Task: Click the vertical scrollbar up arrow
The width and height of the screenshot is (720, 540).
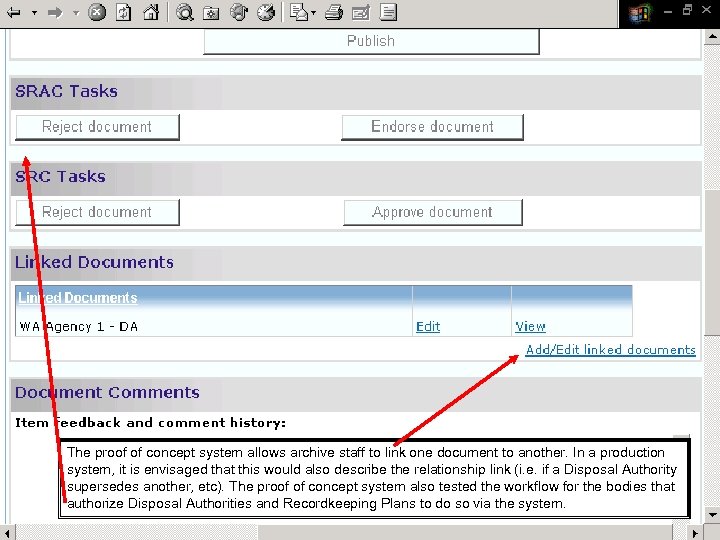Action: 712,37
